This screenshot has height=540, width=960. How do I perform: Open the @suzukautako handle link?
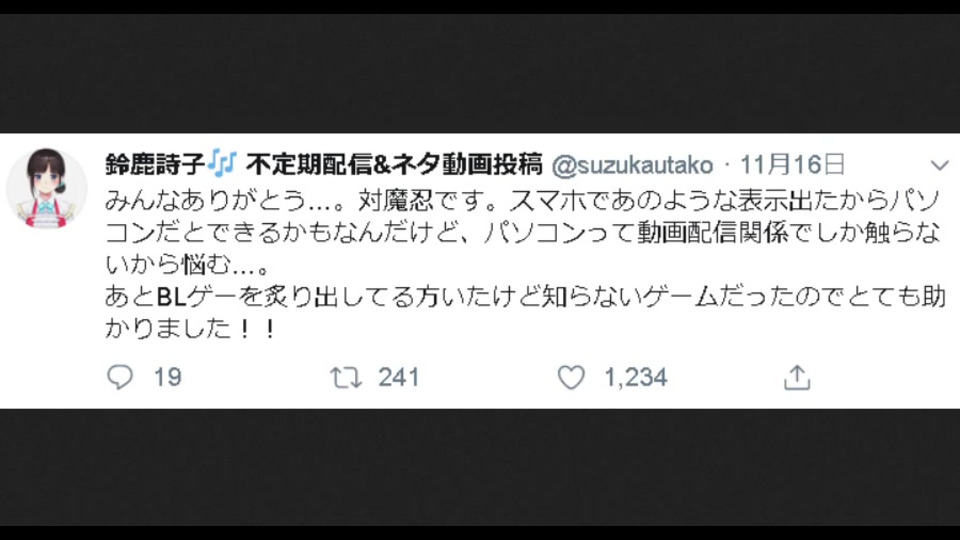coord(632,165)
